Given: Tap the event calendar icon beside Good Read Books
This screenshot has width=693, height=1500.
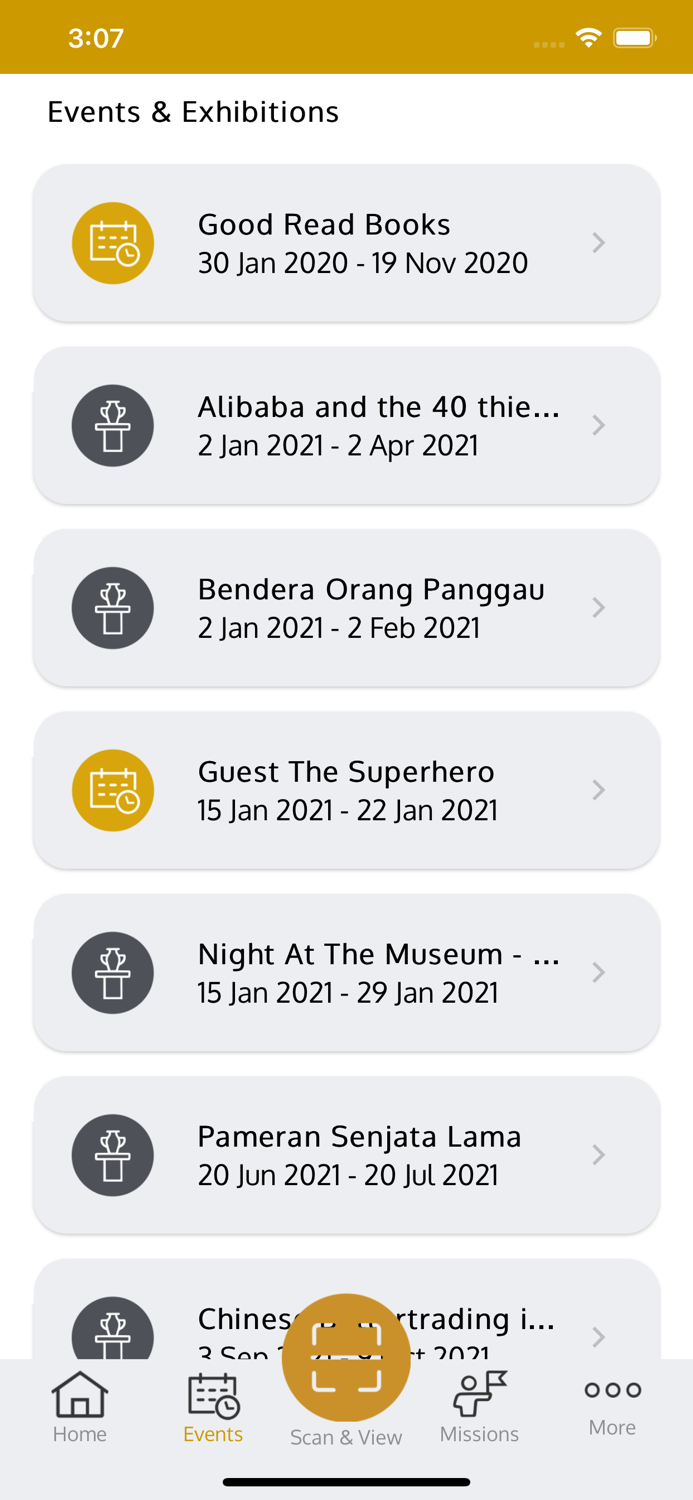Looking at the screenshot, I should click(113, 242).
